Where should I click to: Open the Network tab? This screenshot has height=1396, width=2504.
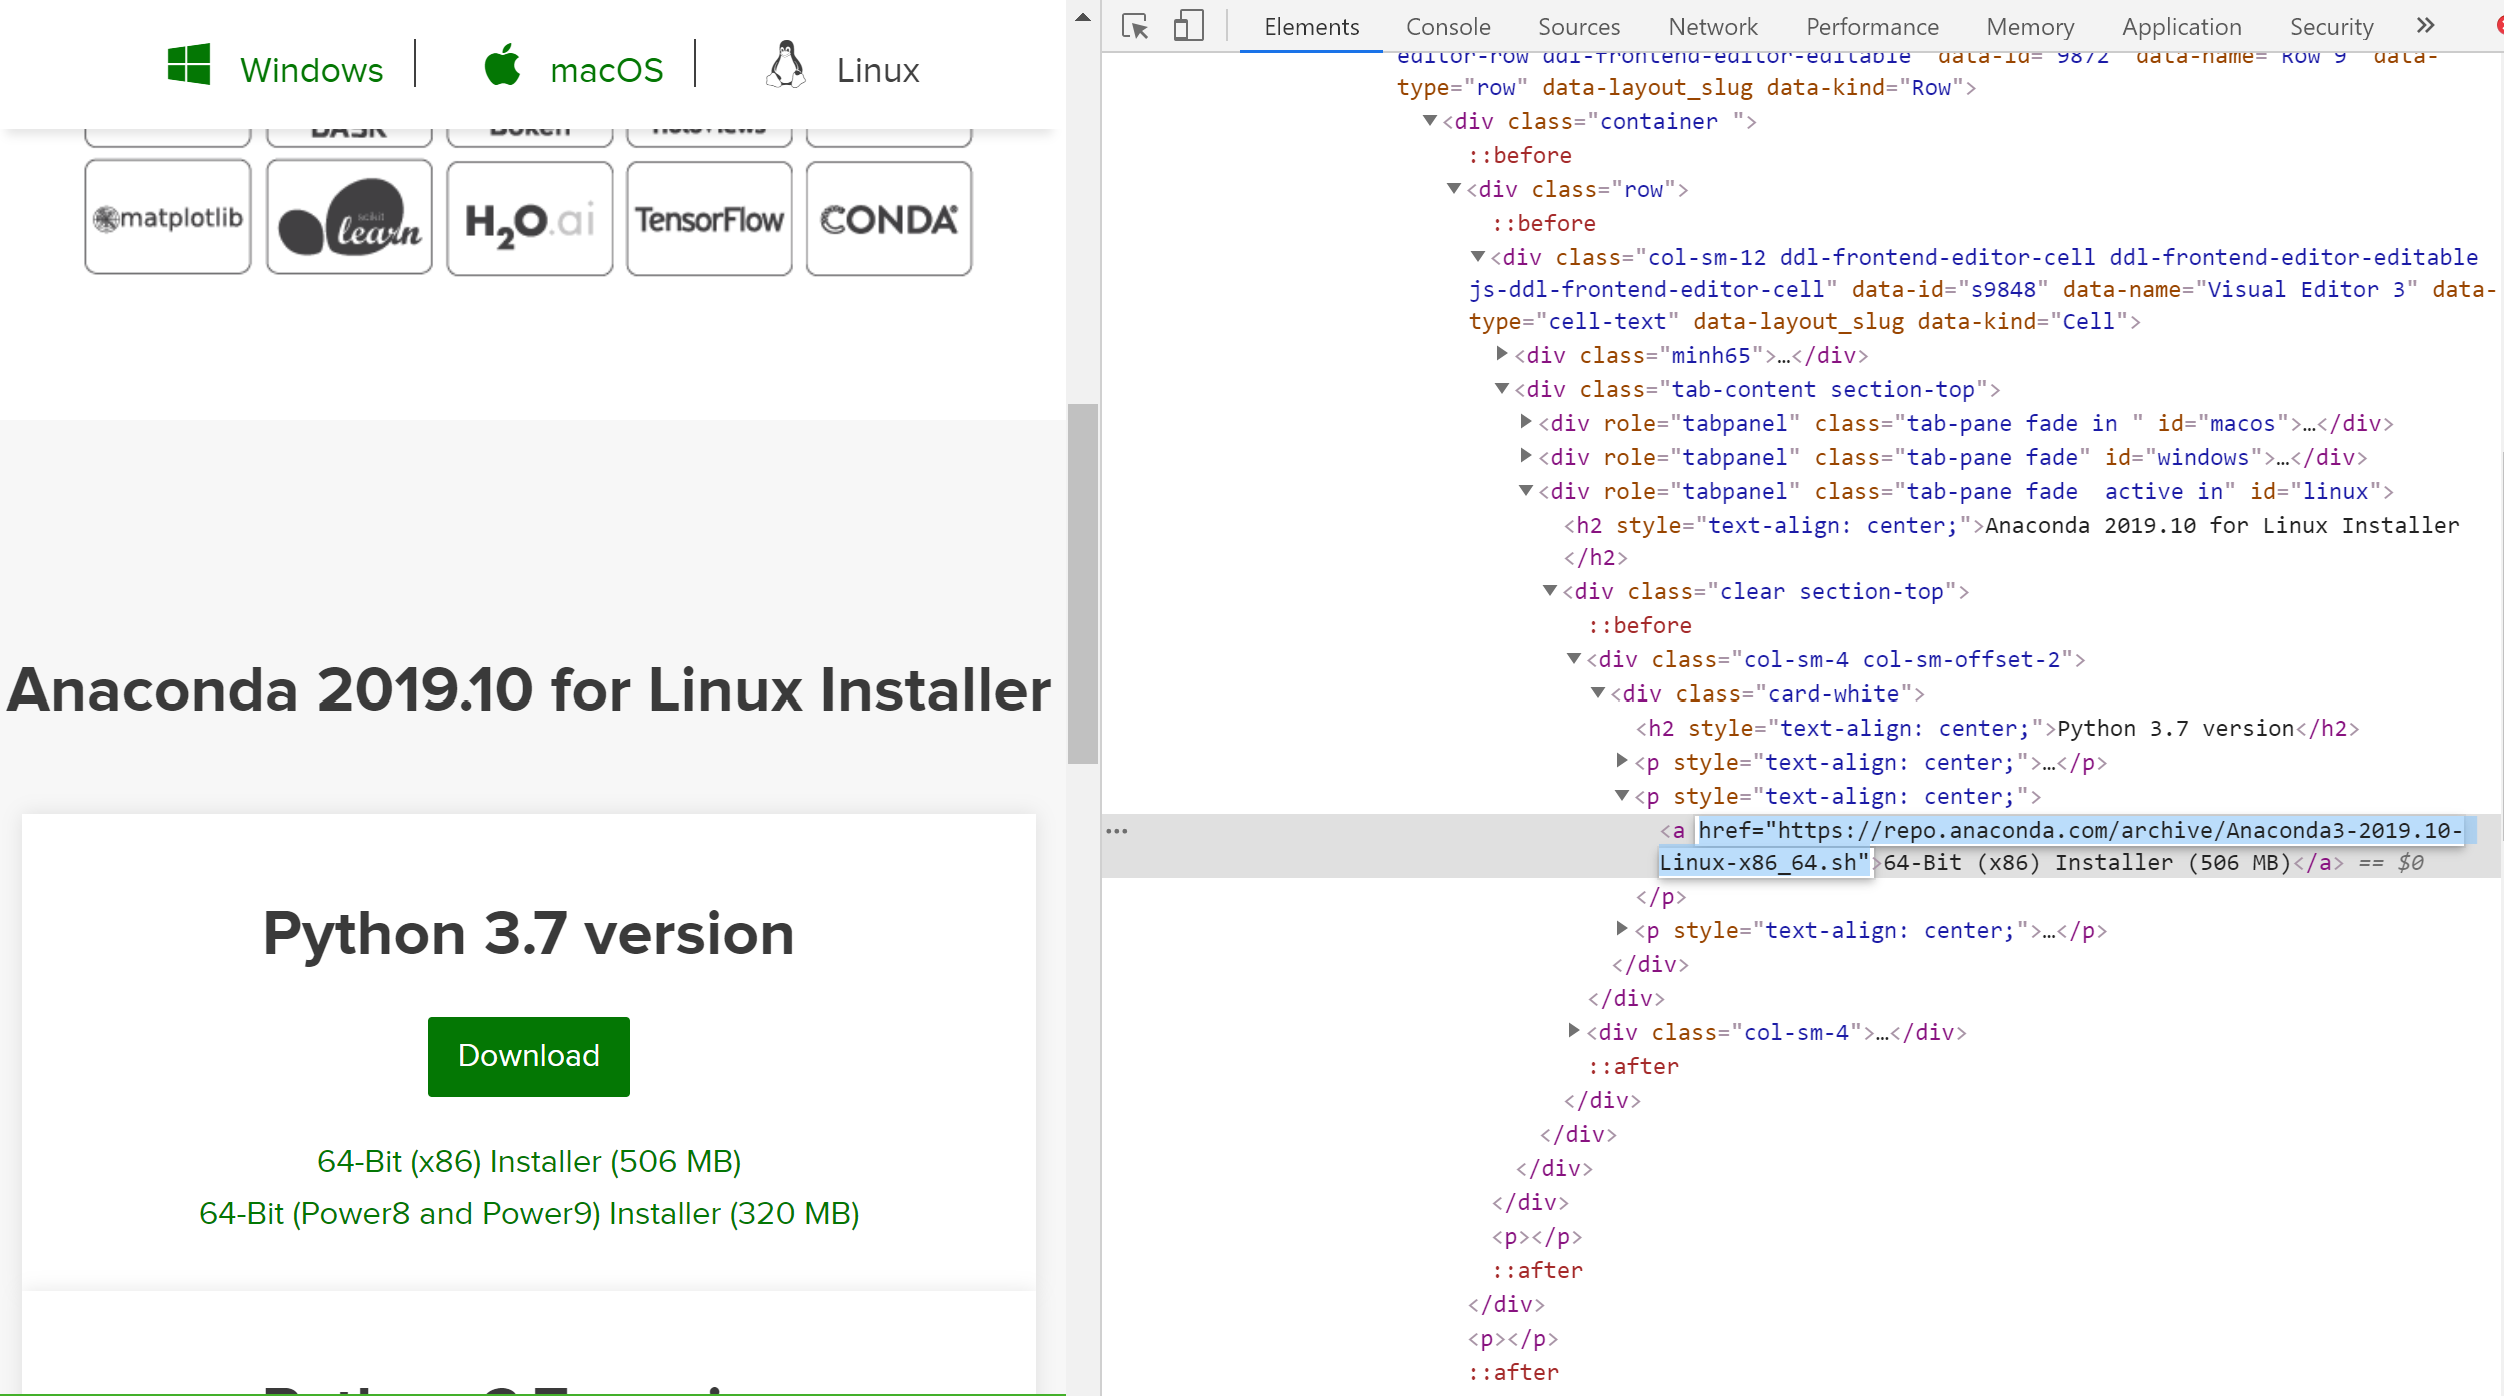coord(1712,27)
